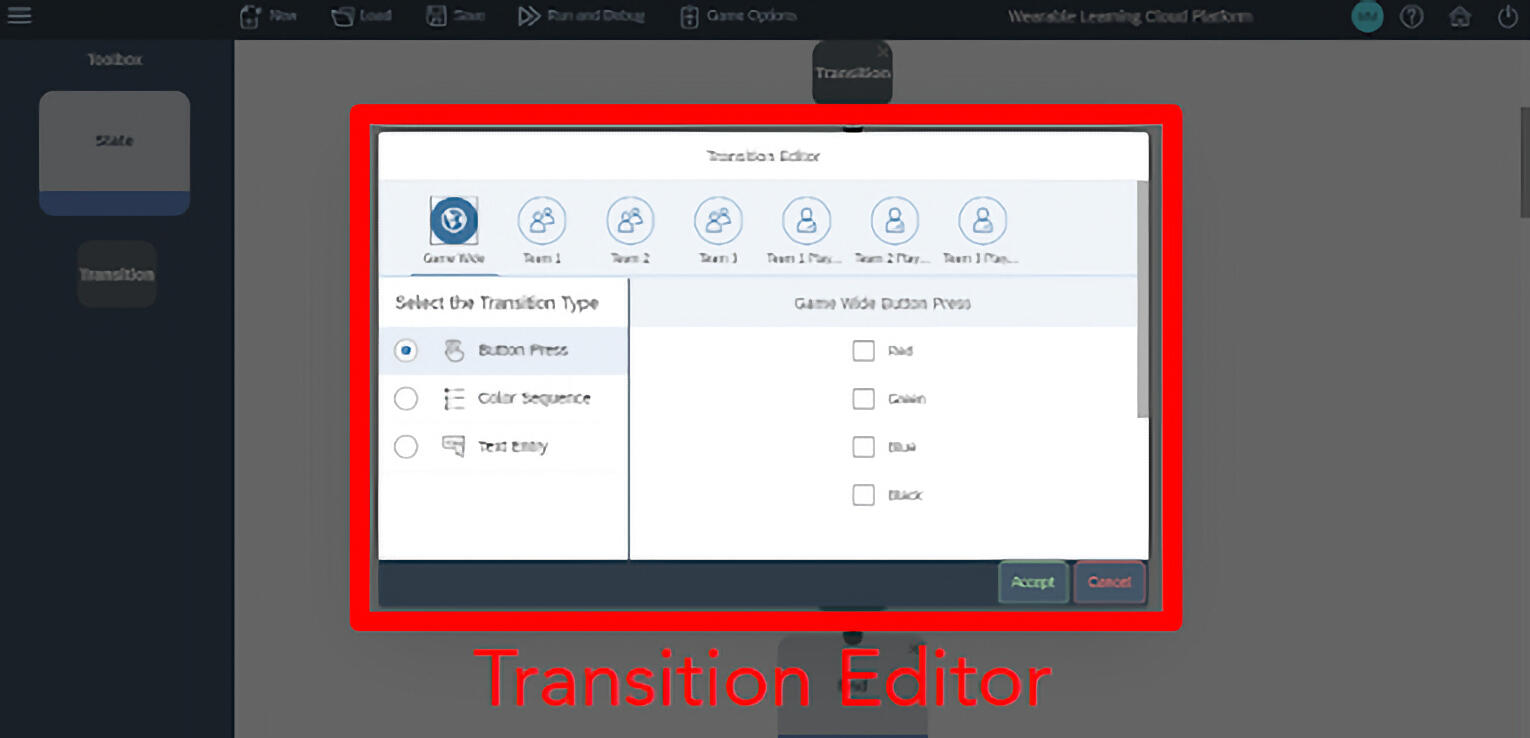Open the Run and Debug tool

click(x=580, y=15)
